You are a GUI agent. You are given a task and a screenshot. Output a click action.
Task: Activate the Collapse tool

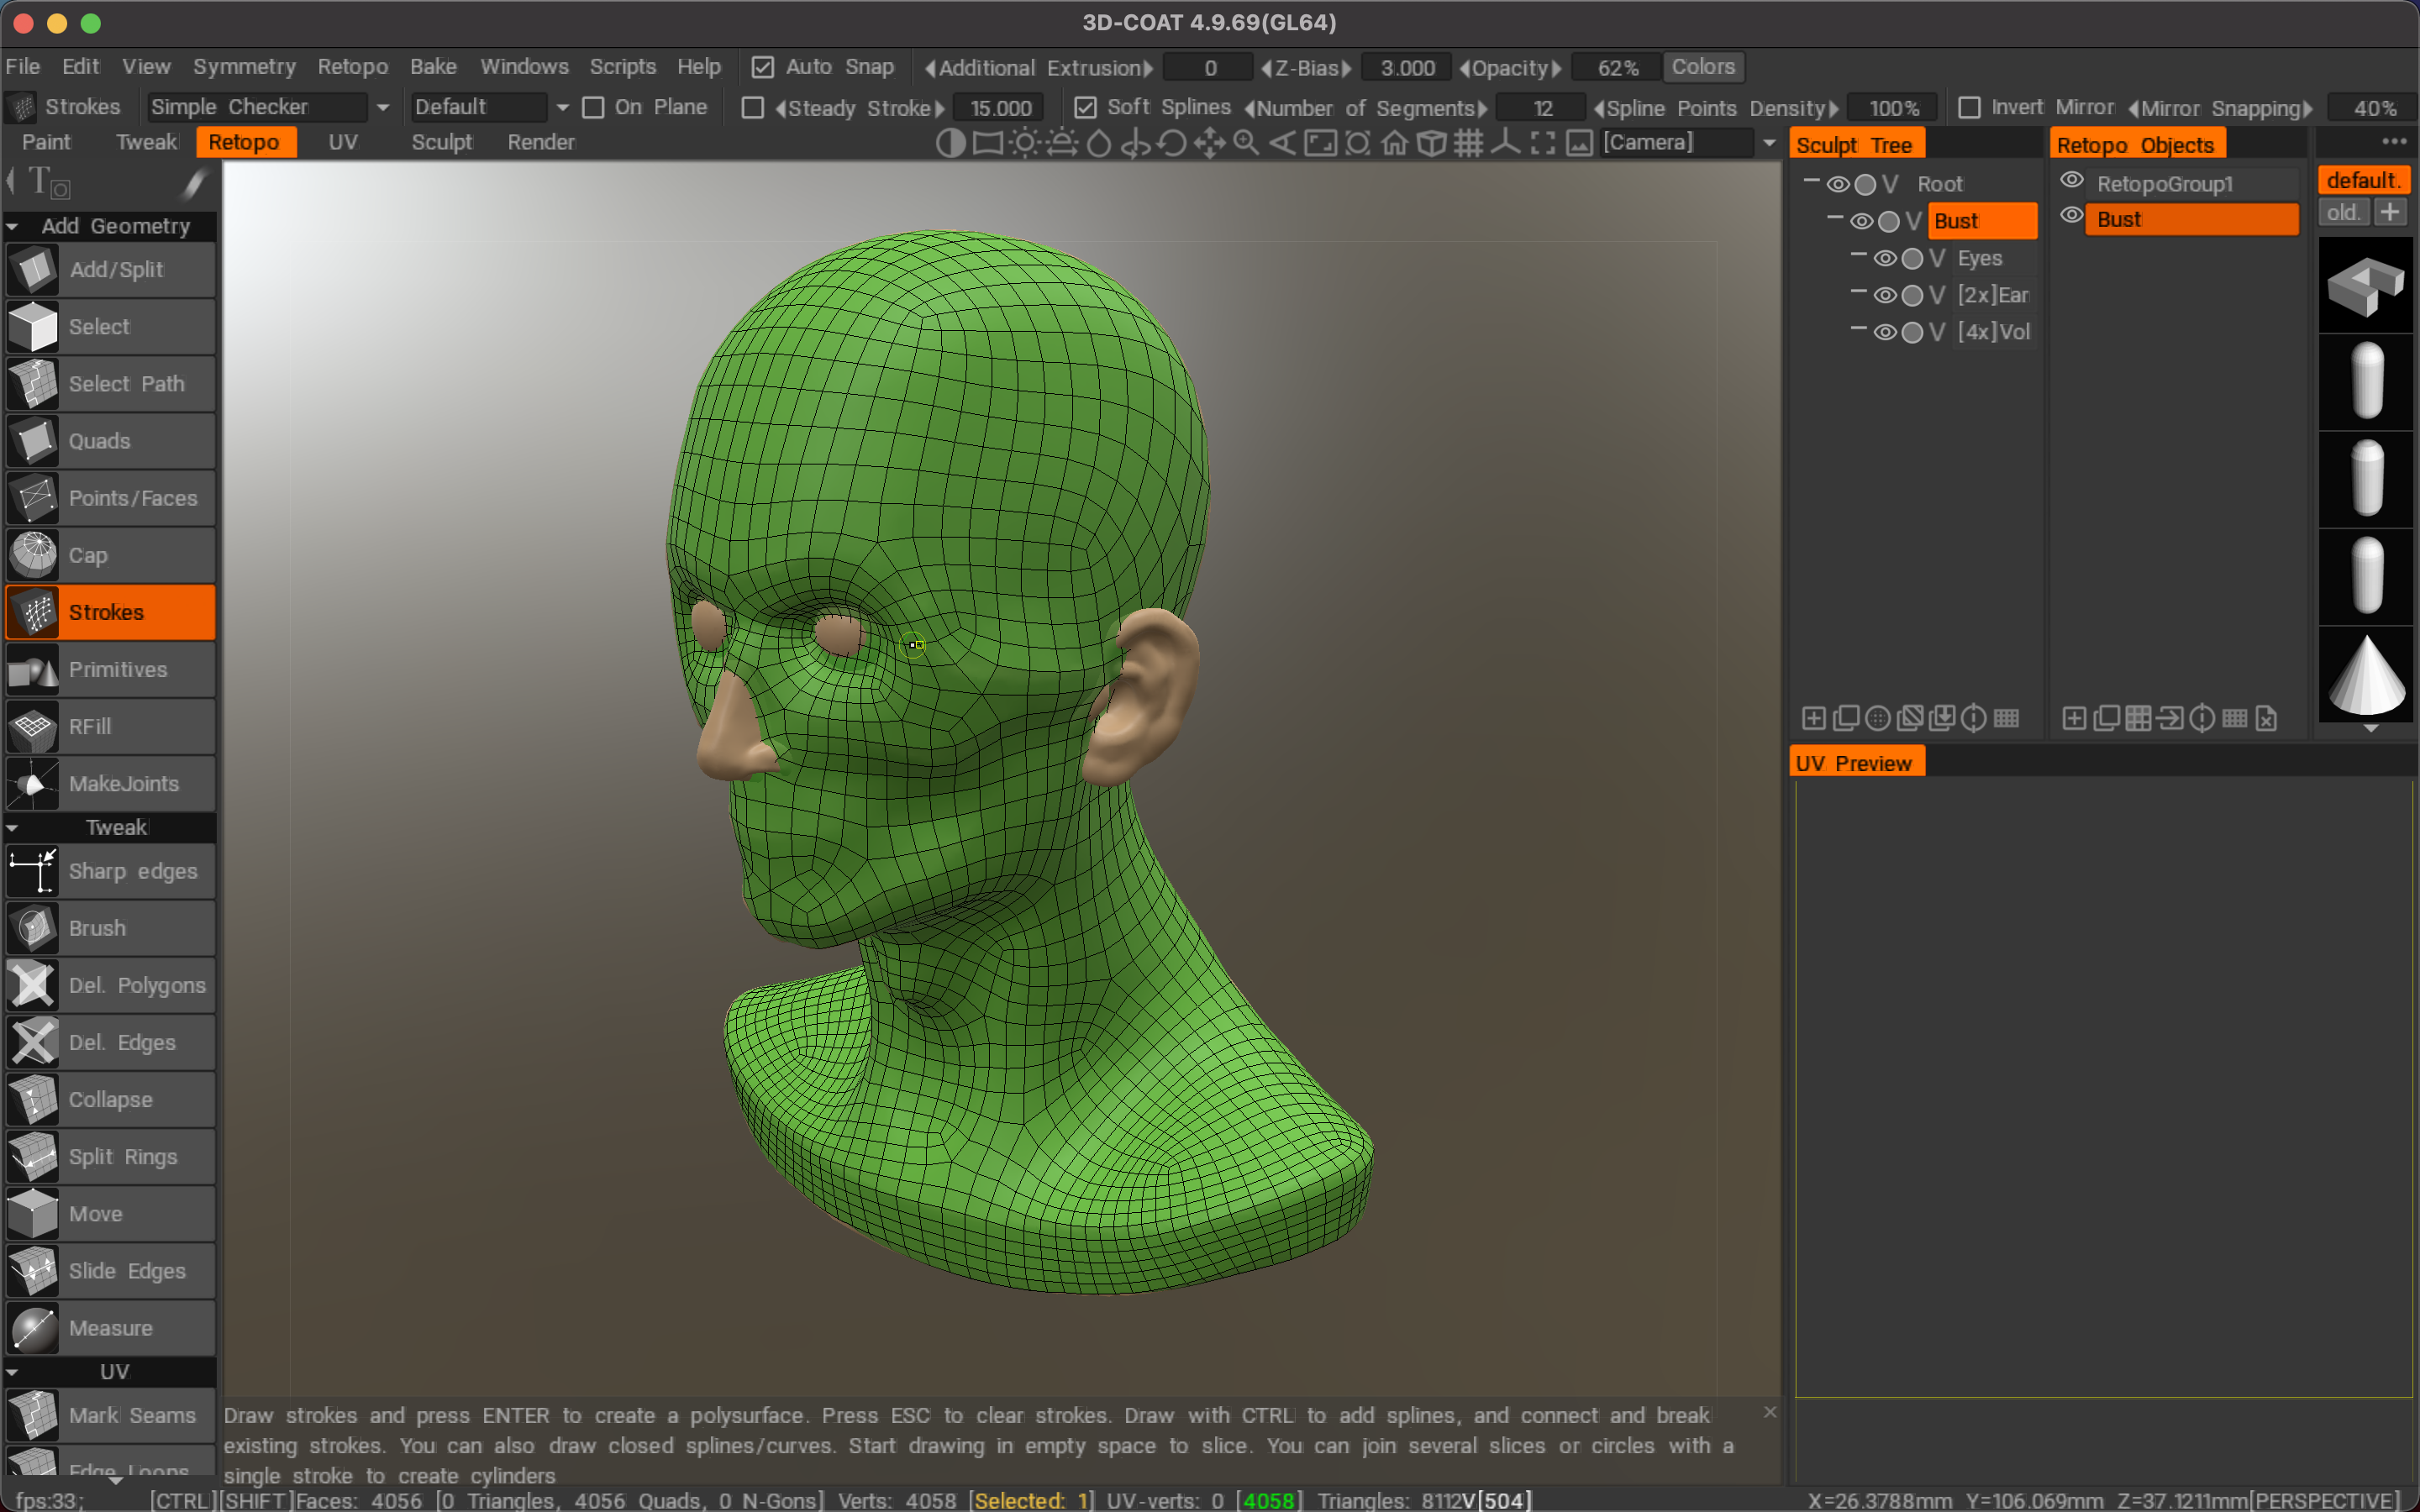coord(110,1099)
